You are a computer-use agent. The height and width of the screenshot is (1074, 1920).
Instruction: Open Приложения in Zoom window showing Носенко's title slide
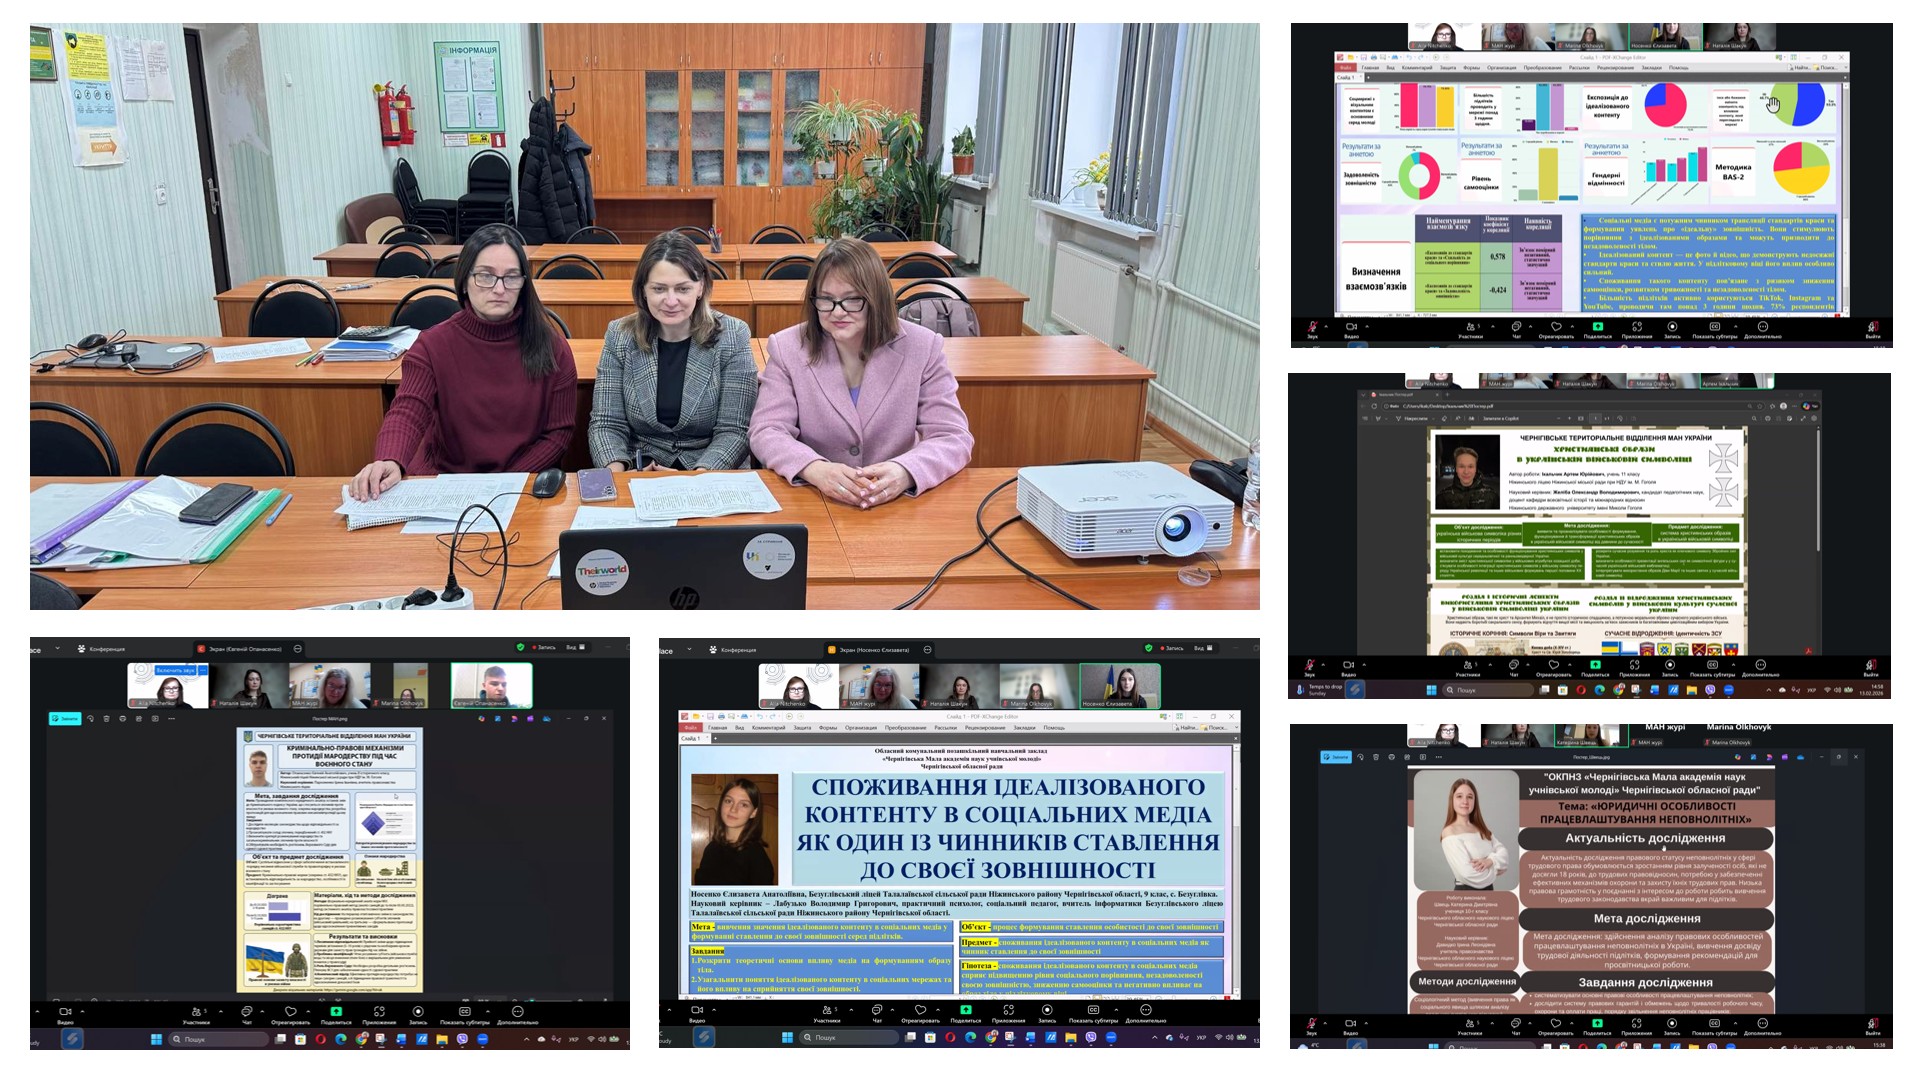coord(1008,1010)
